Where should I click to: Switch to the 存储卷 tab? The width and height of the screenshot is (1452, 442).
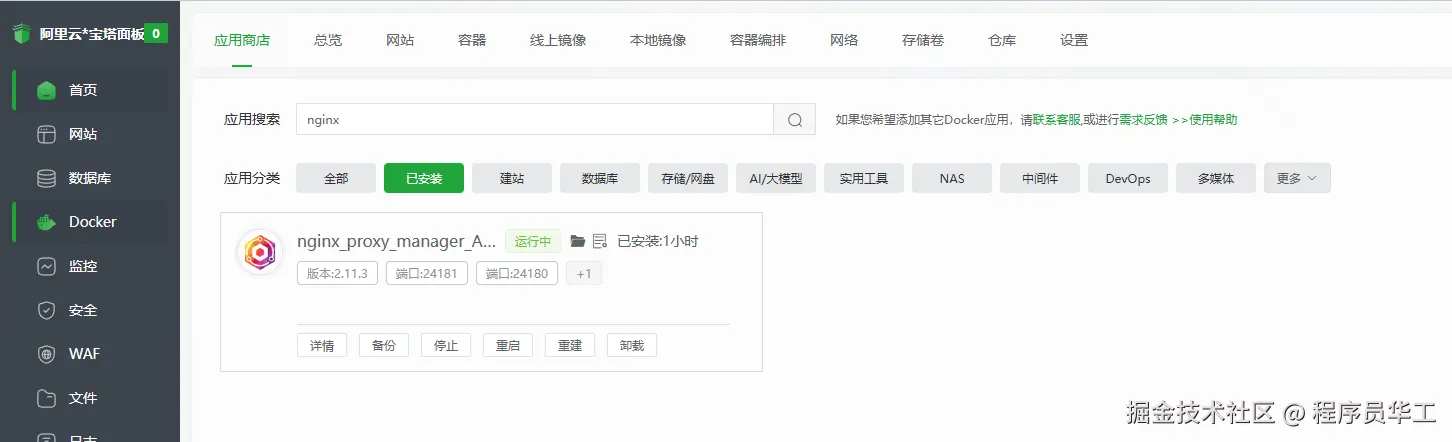(x=923, y=40)
